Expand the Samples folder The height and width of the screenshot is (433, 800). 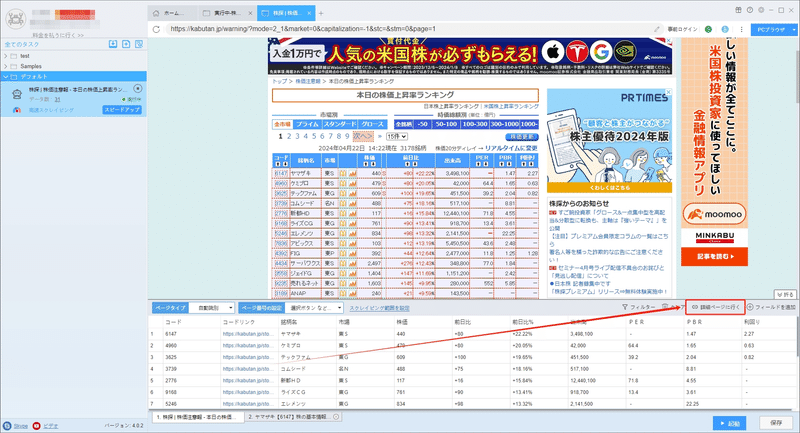click(x=6, y=66)
